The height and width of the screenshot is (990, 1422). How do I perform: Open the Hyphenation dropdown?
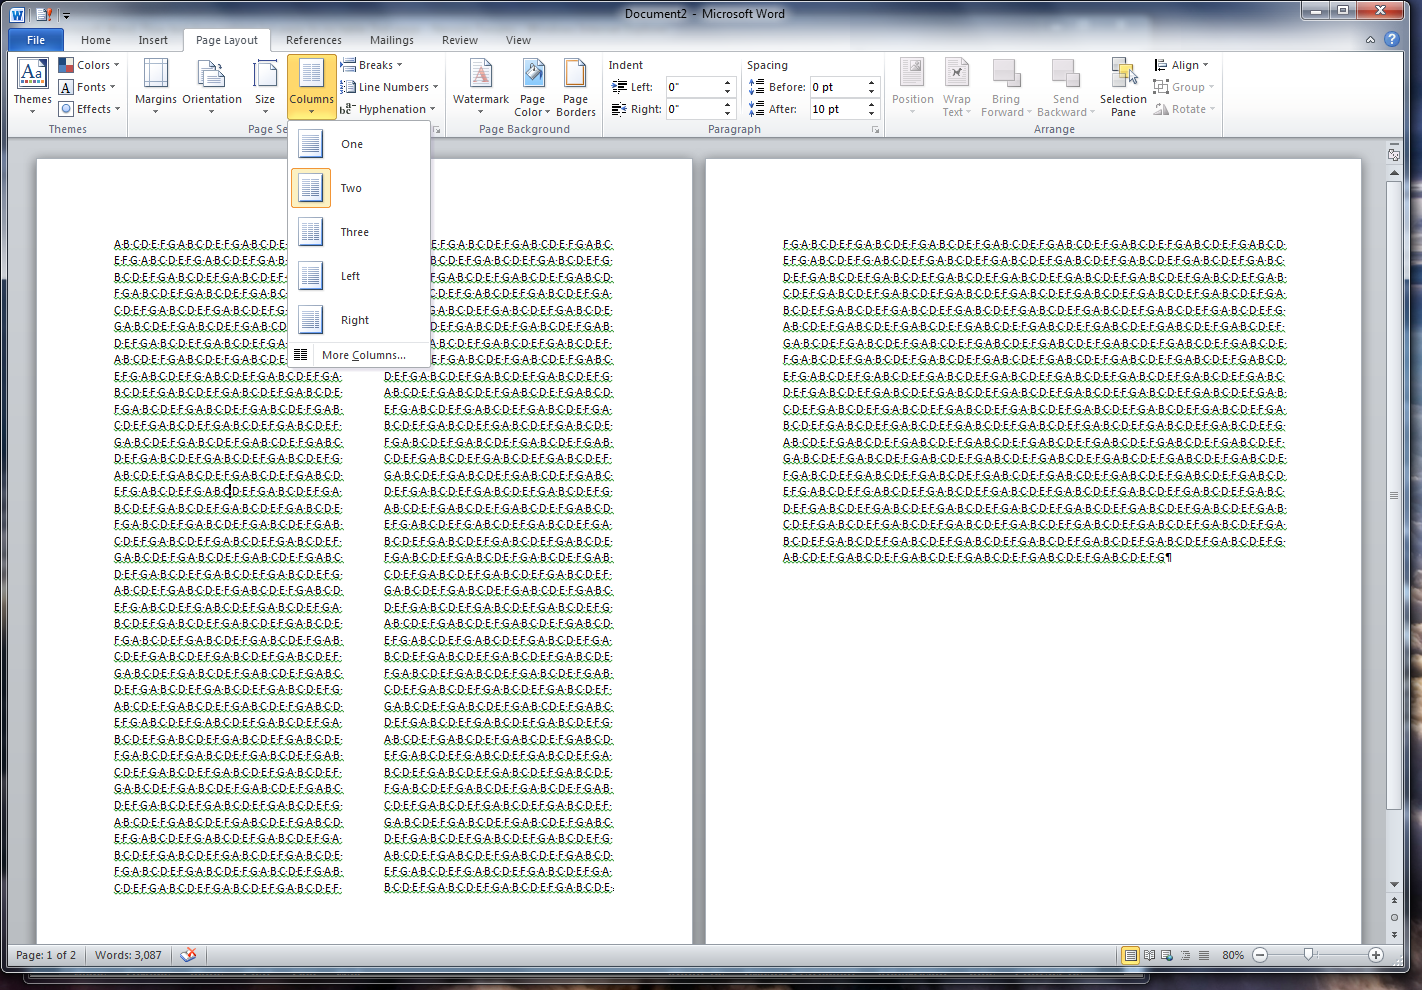click(388, 109)
